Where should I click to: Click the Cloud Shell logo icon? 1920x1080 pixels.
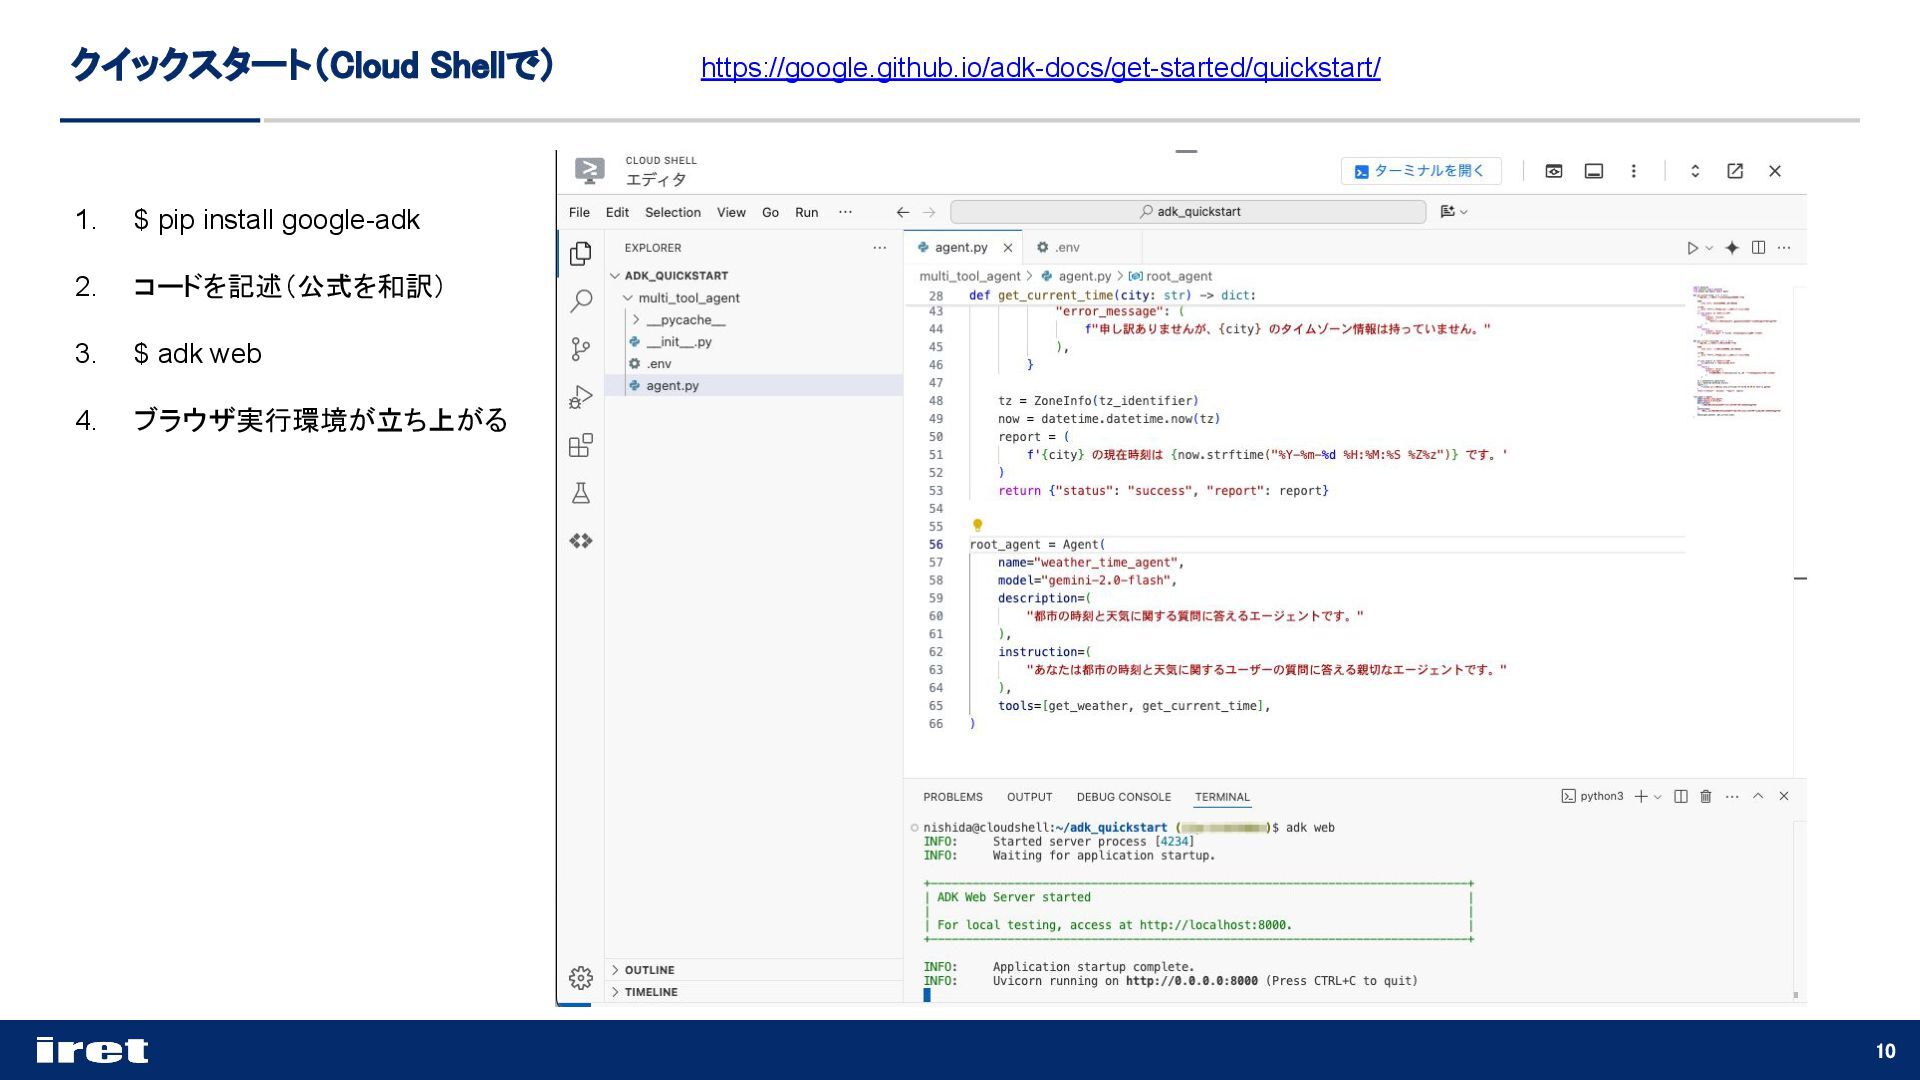pos(590,171)
